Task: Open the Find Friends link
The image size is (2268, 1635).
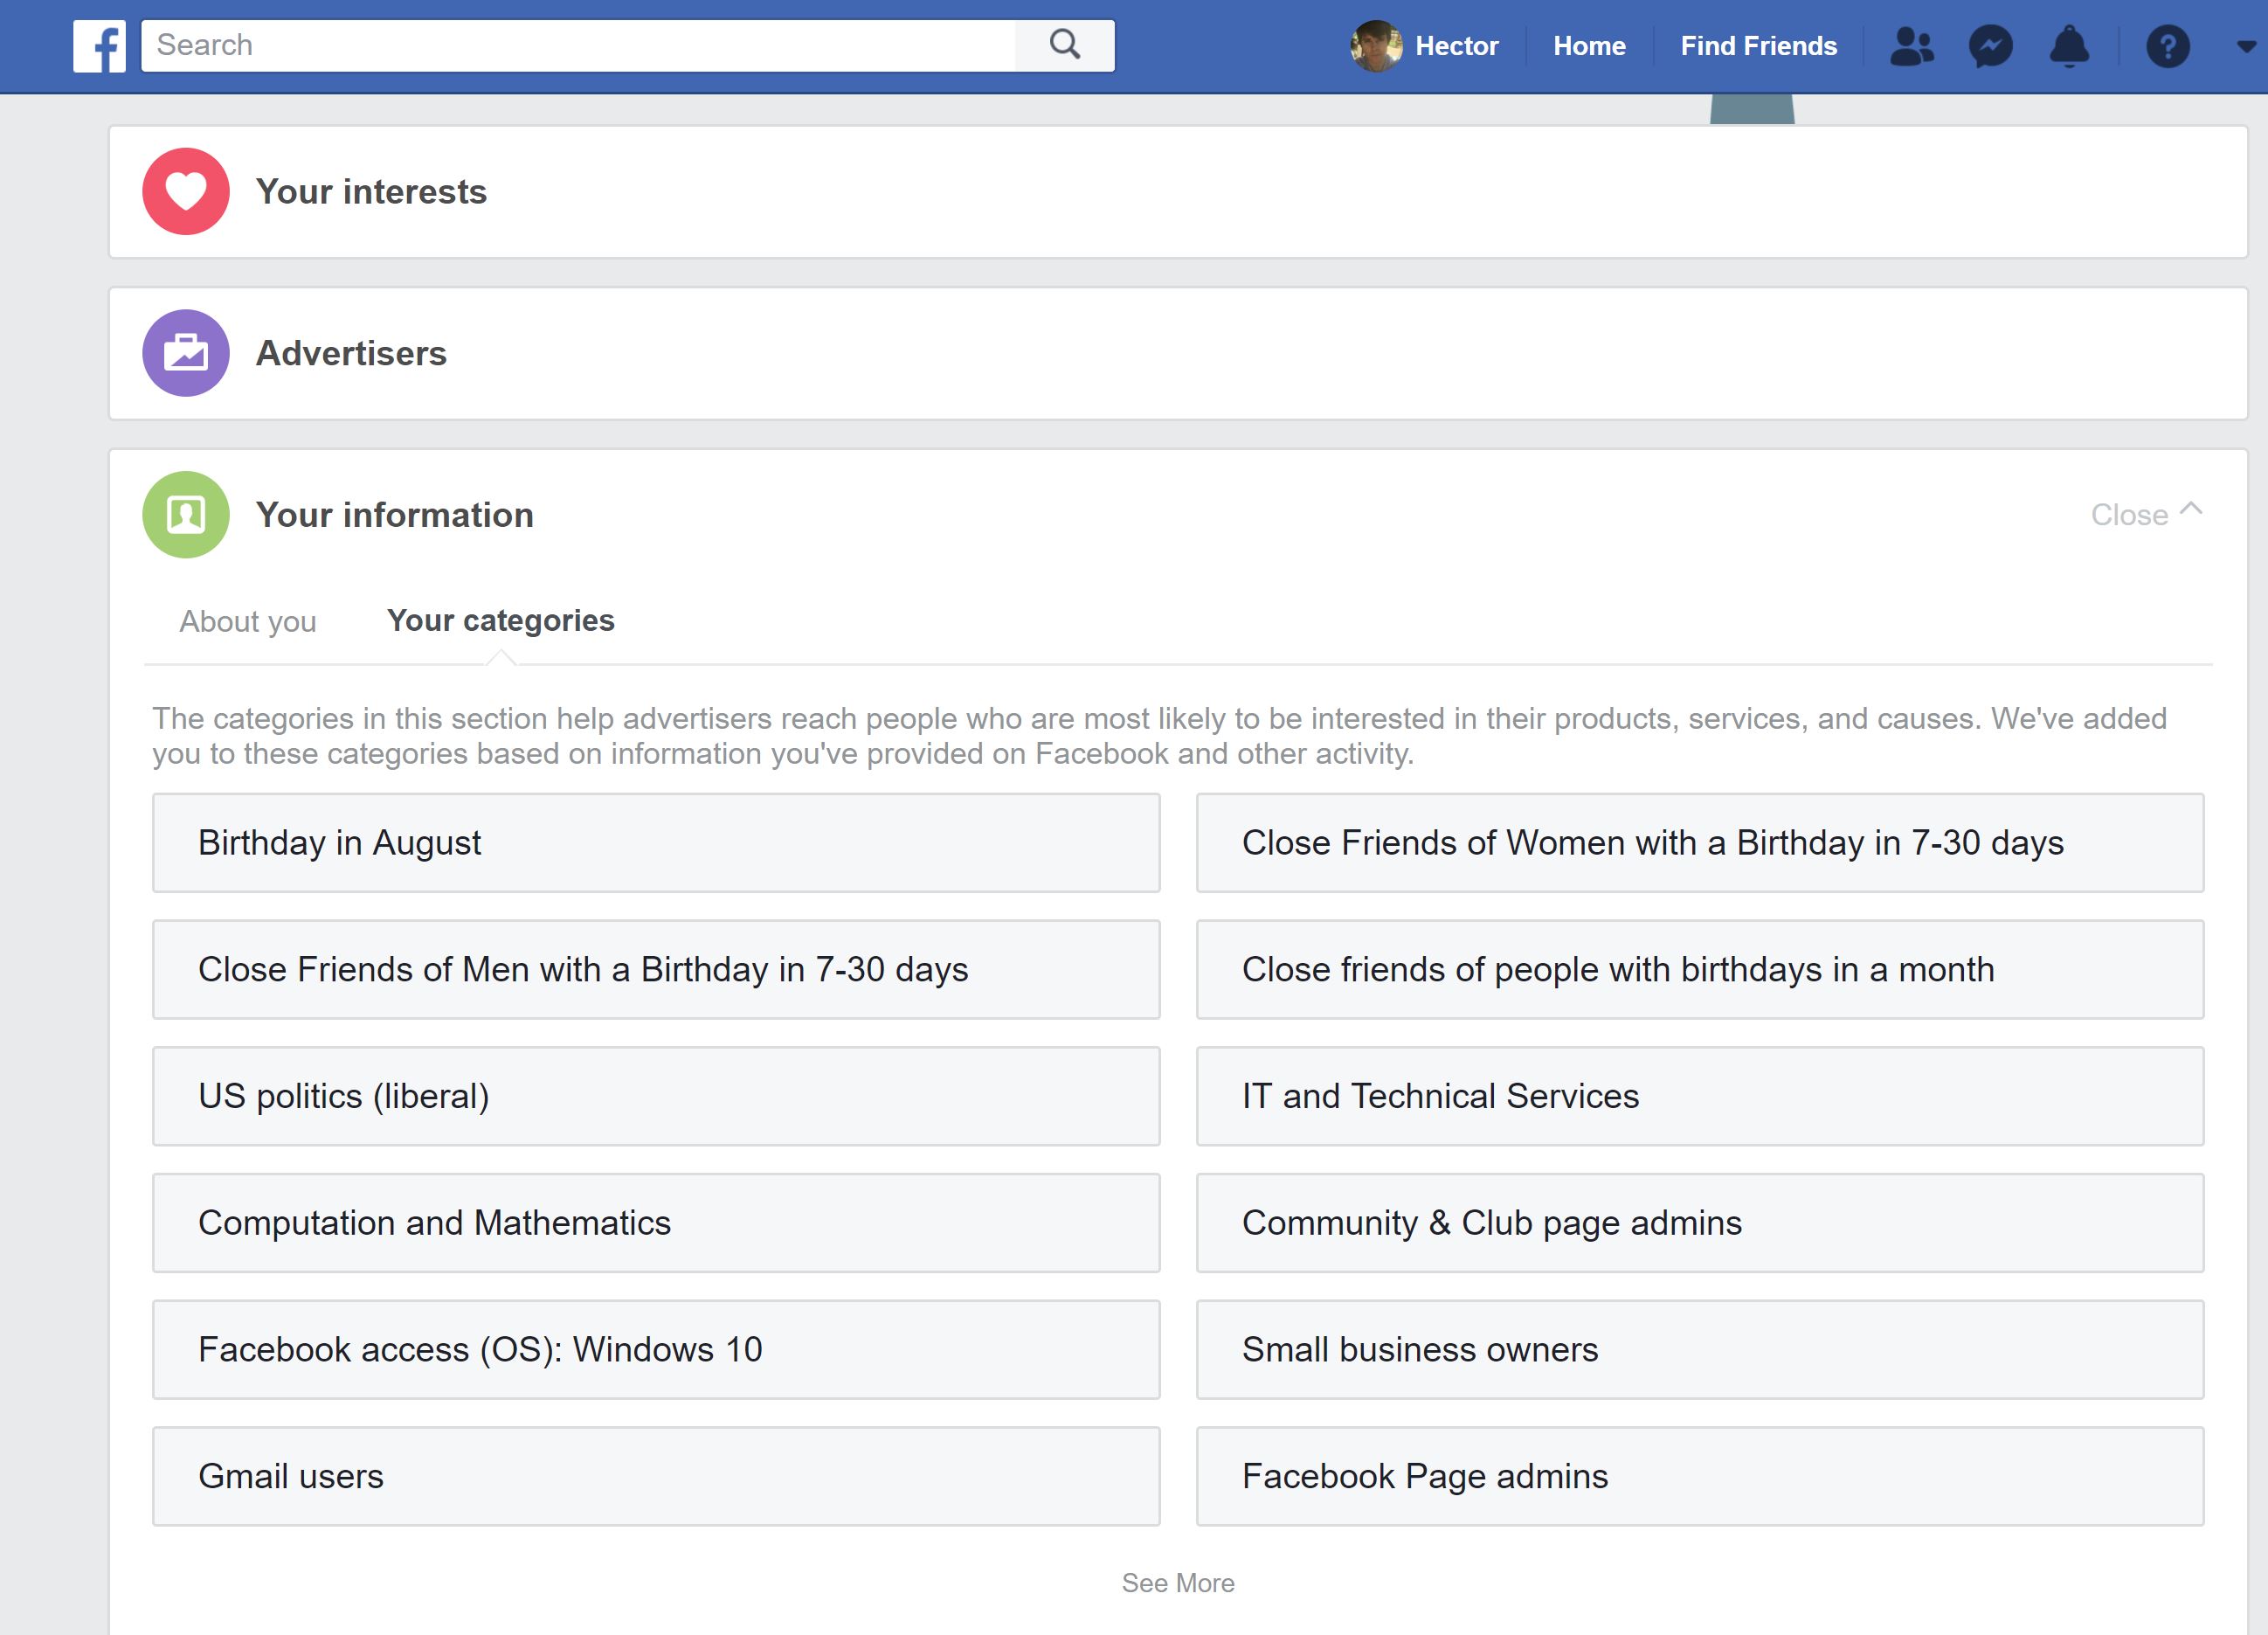Action: 1758,46
